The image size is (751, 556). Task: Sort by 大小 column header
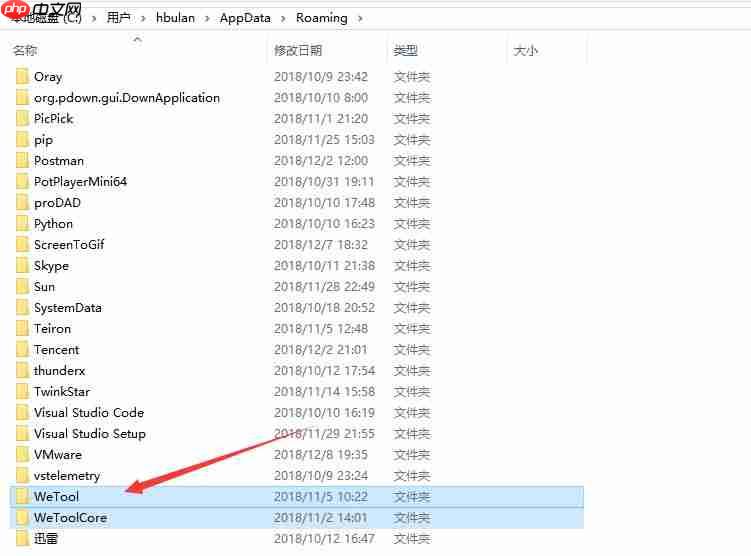[x=525, y=50]
